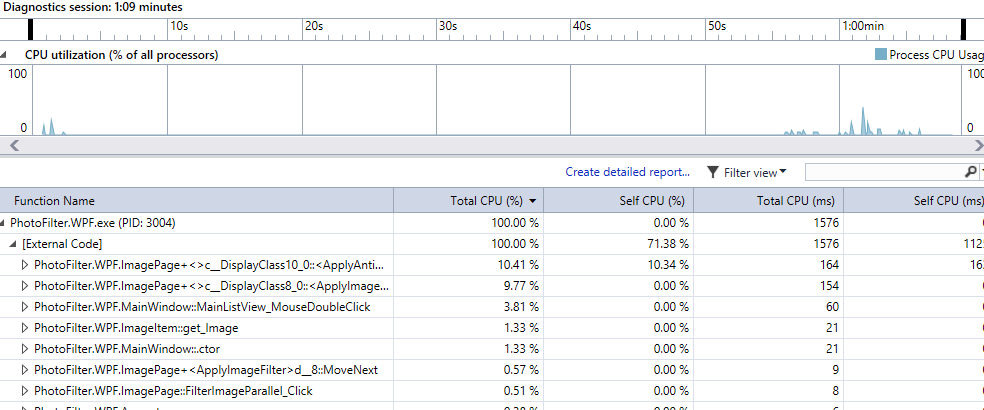This screenshot has width=984, height=410.
Task: Expand the ImageItem::get_Image row
Action: coord(26,328)
